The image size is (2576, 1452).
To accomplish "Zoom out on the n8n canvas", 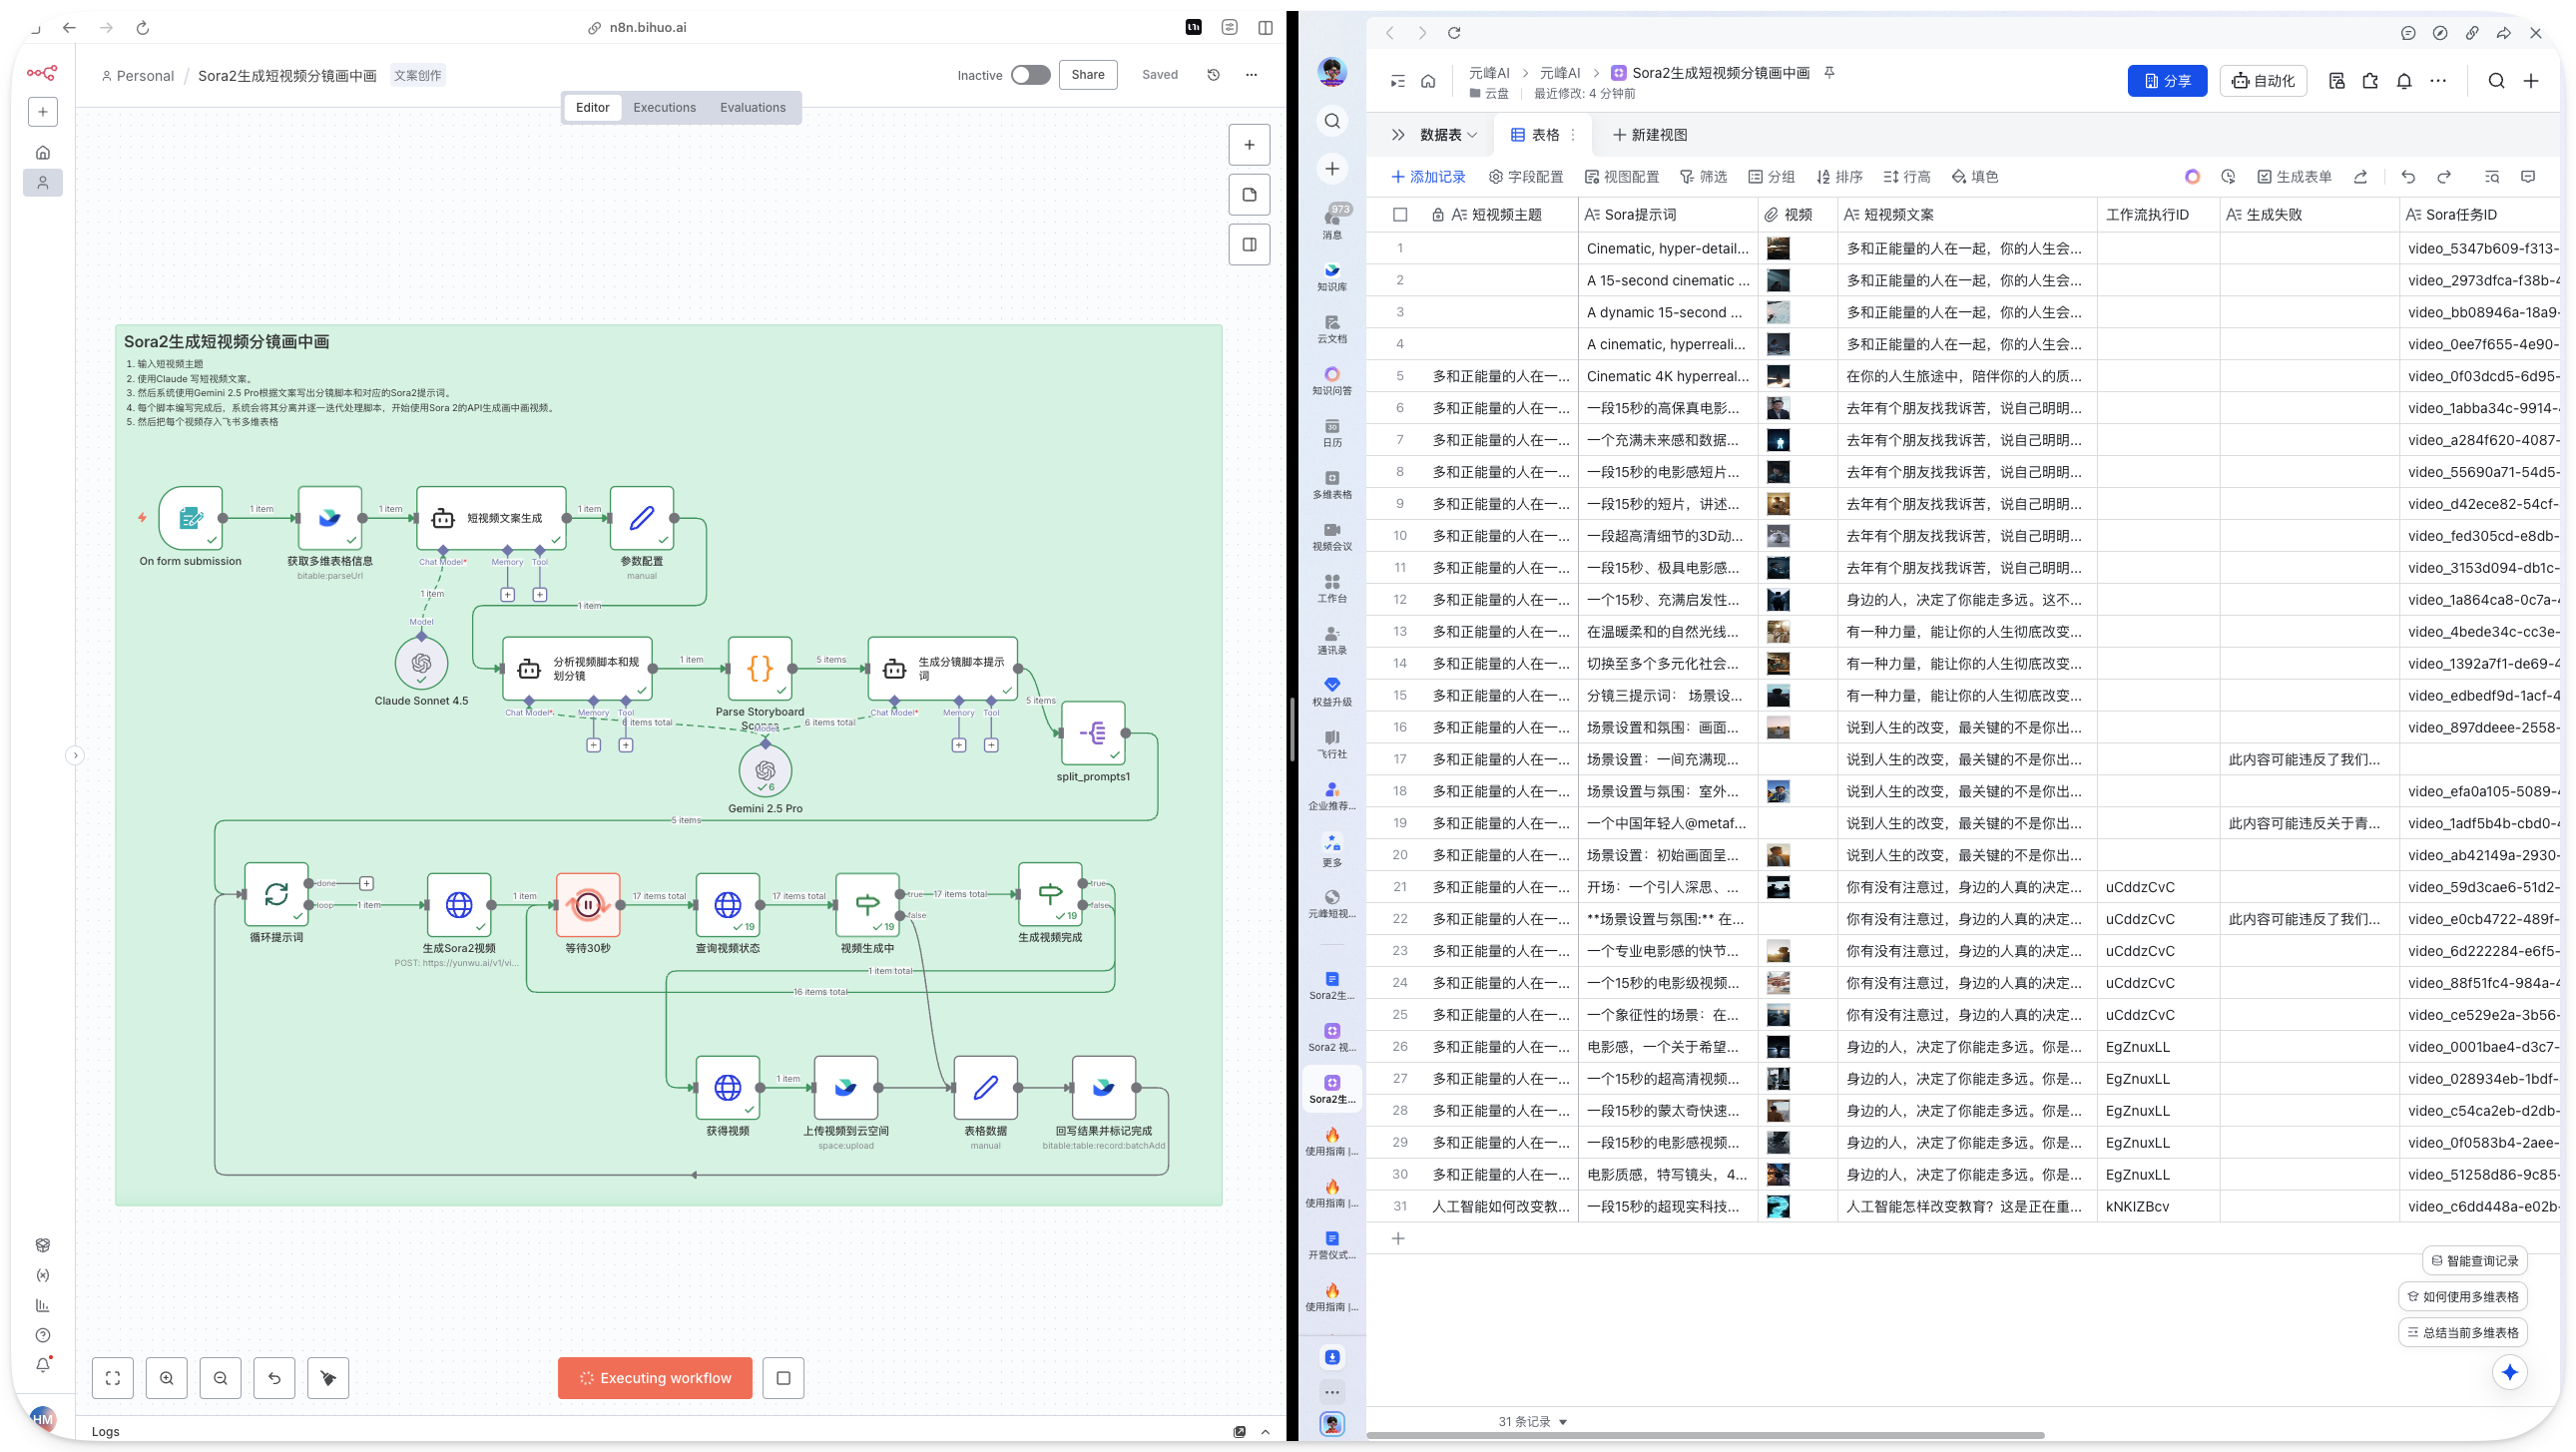I will (x=221, y=1378).
